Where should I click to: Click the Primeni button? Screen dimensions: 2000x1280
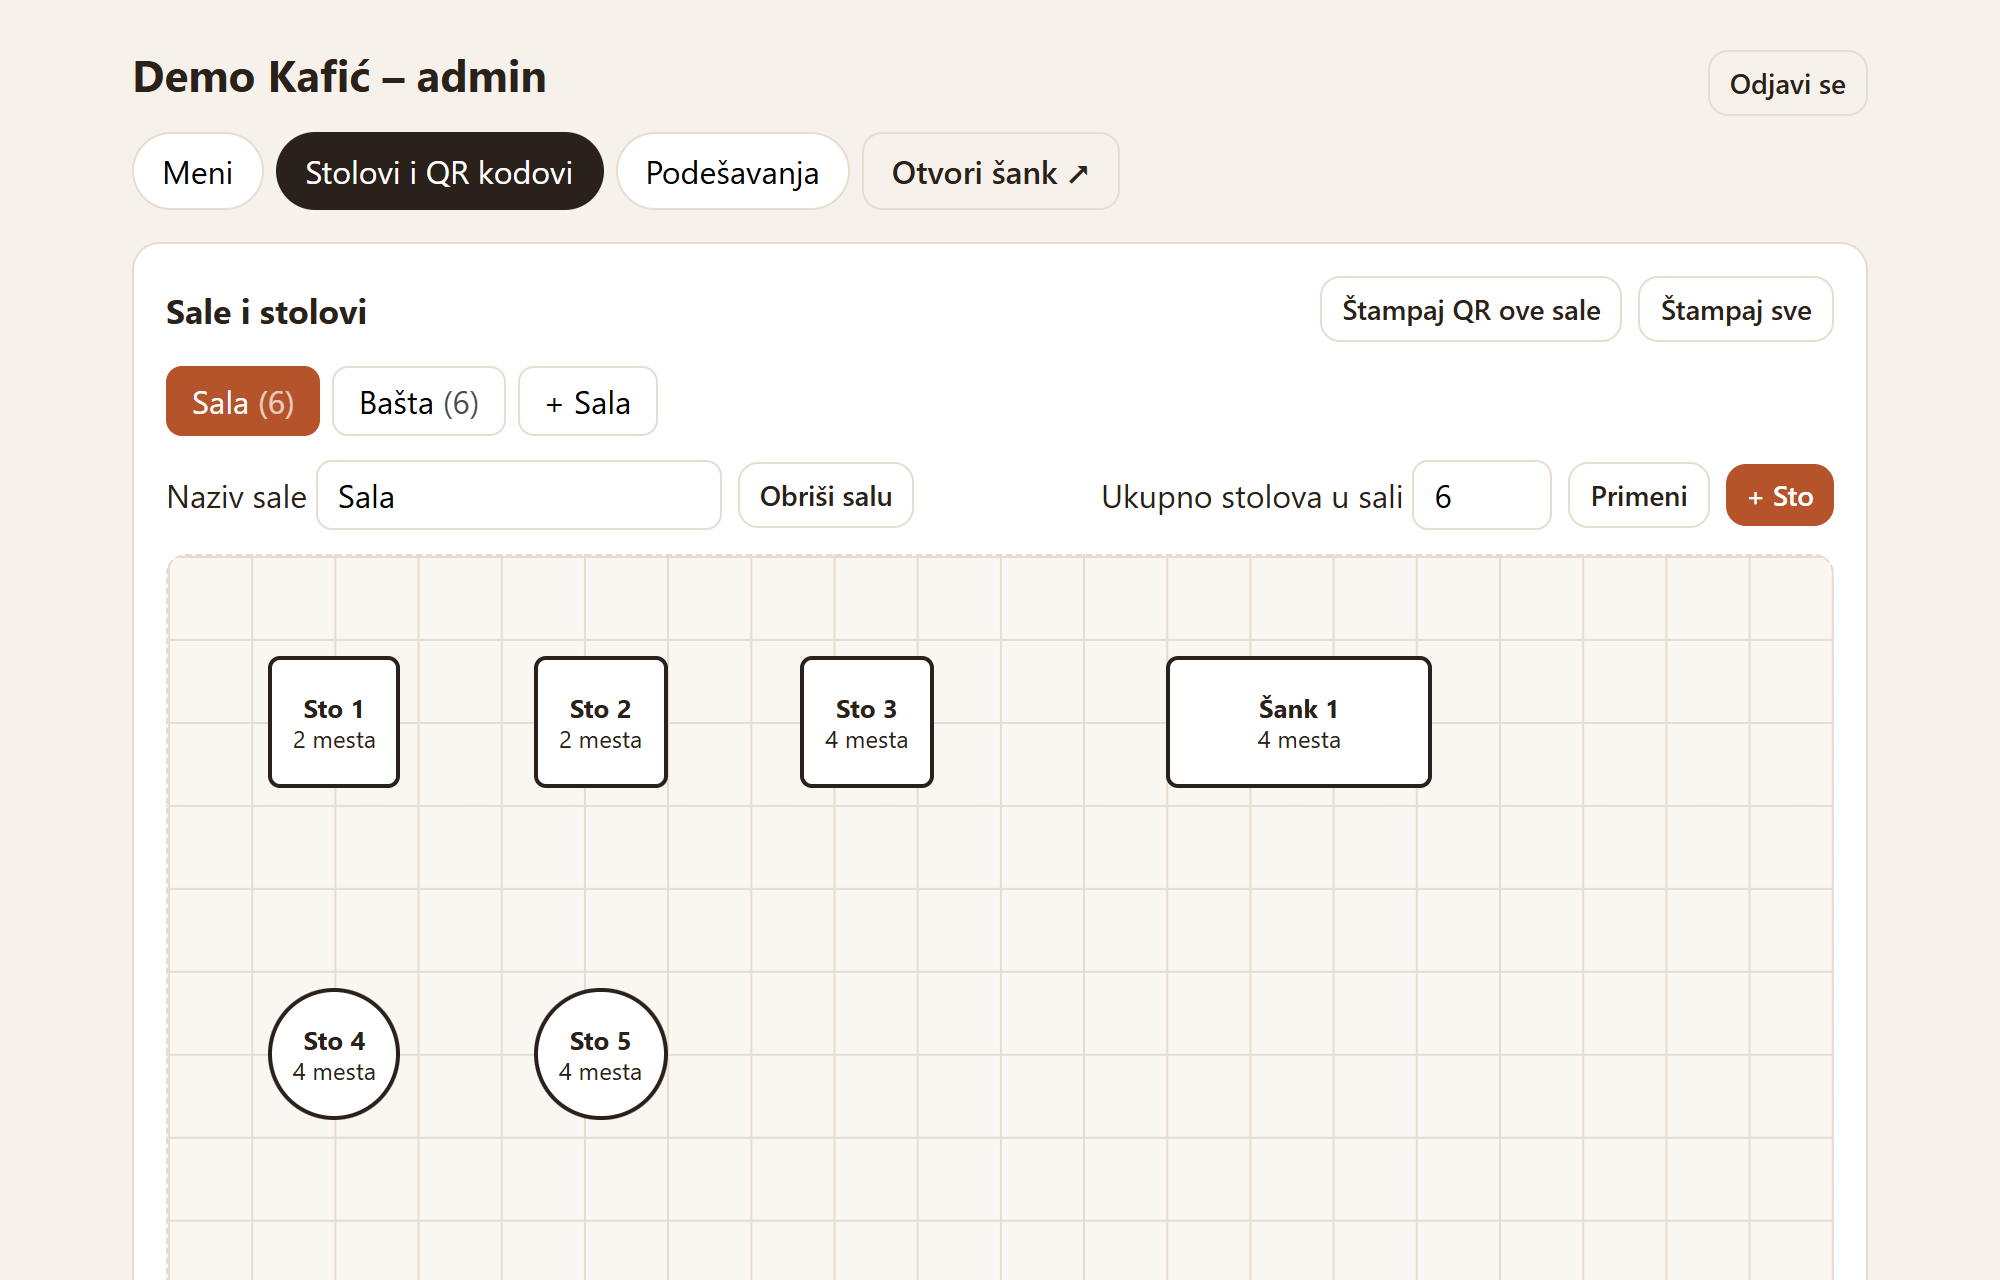click(1638, 496)
